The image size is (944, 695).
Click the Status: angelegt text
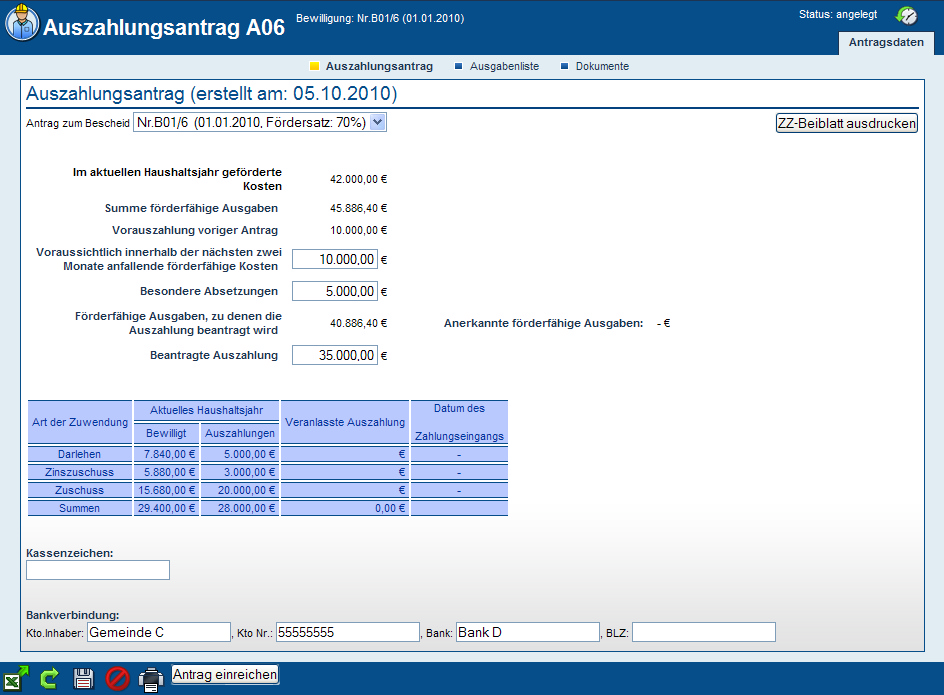pos(838,14)
